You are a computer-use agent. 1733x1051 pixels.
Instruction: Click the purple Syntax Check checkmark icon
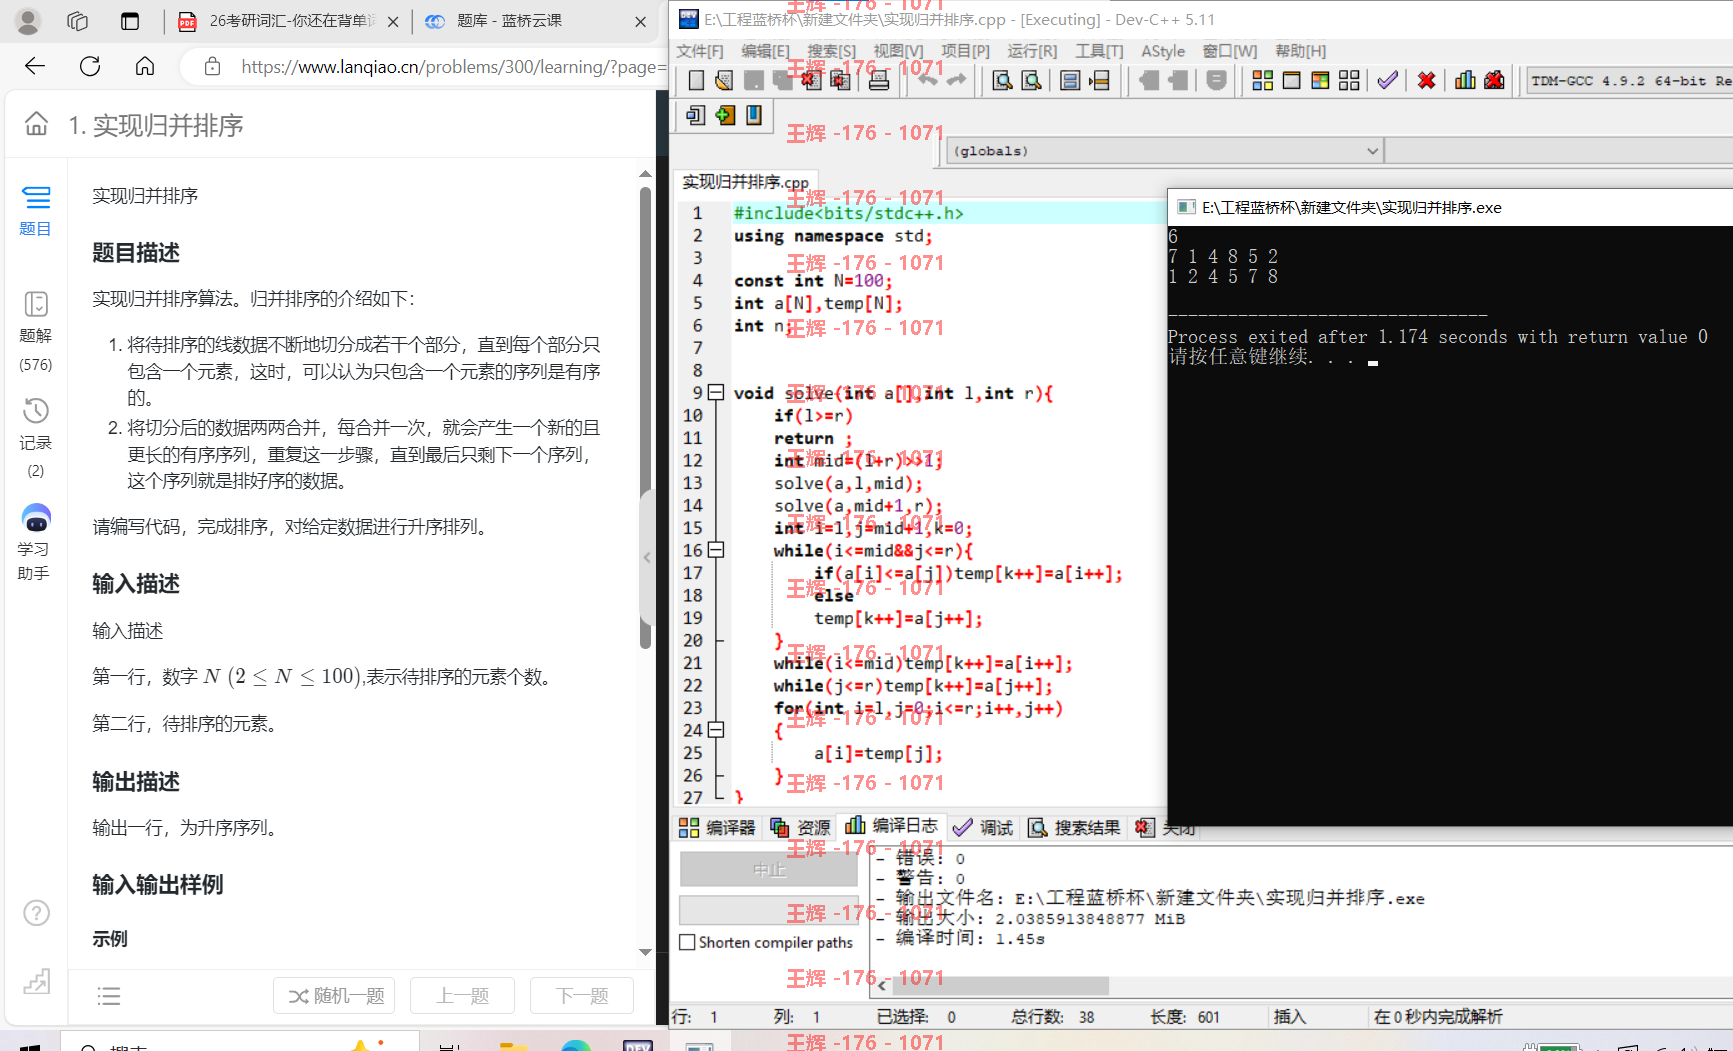(1387, 81)
